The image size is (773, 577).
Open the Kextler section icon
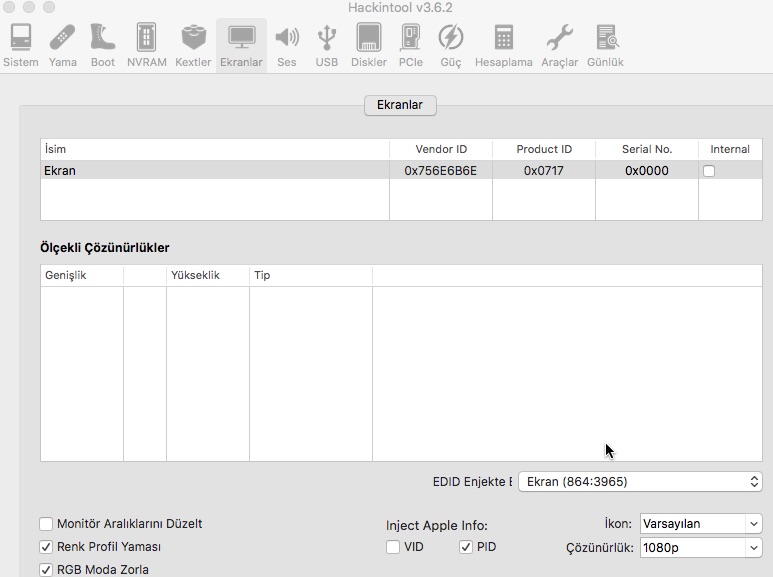[x=193, y=46]
